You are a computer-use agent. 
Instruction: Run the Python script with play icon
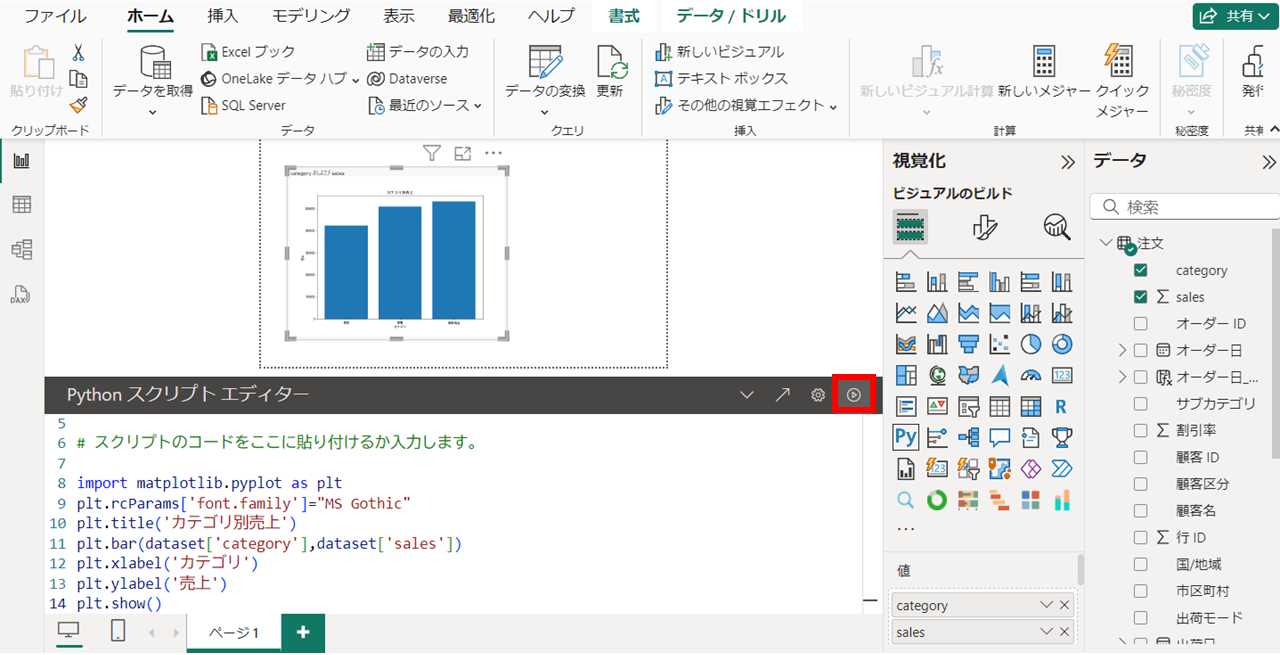(854, 395)
